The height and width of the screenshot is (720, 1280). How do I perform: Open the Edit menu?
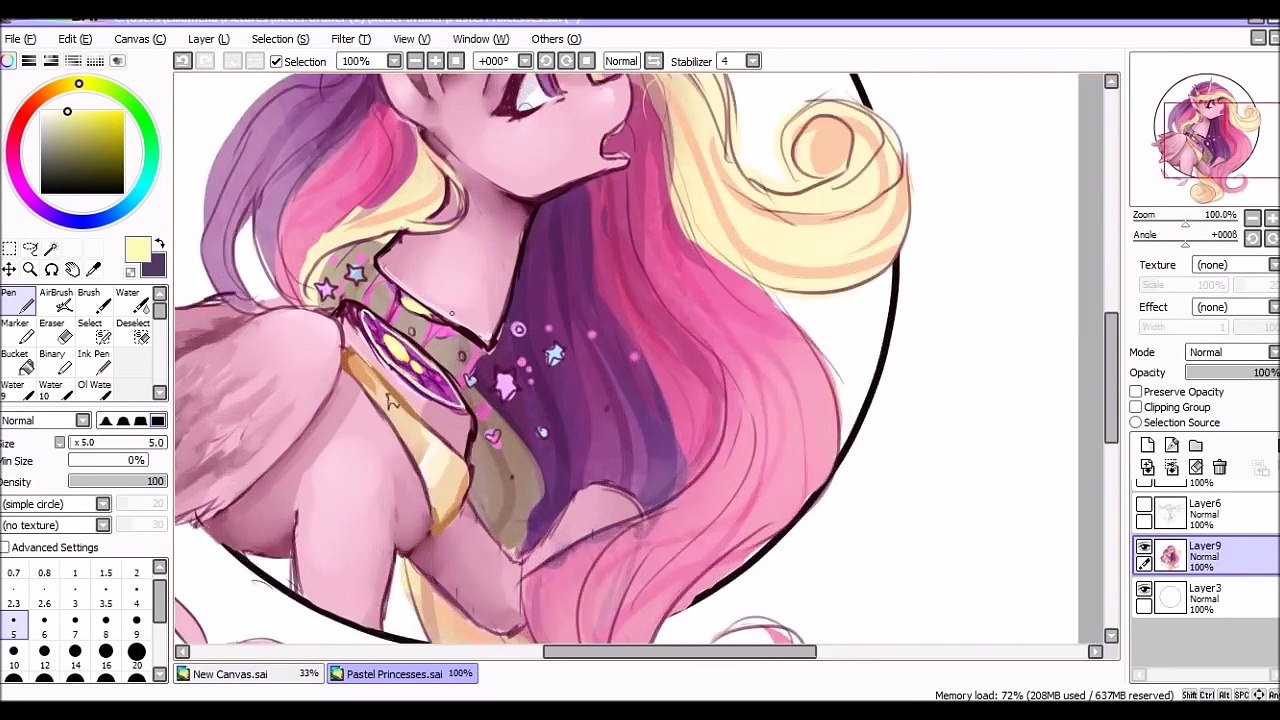tap(75, 39)
